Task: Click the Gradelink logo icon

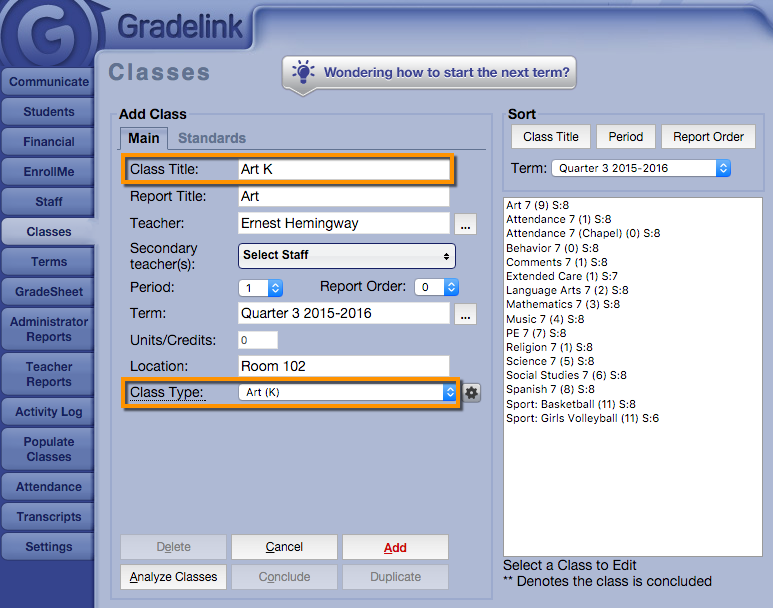Action: [x=47, y=36]
